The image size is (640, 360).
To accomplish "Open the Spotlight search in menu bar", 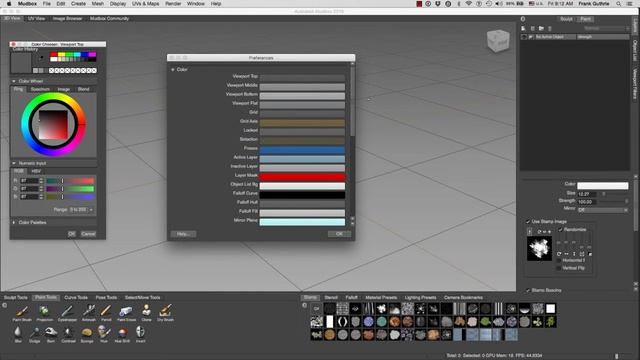I will (619, 4).
